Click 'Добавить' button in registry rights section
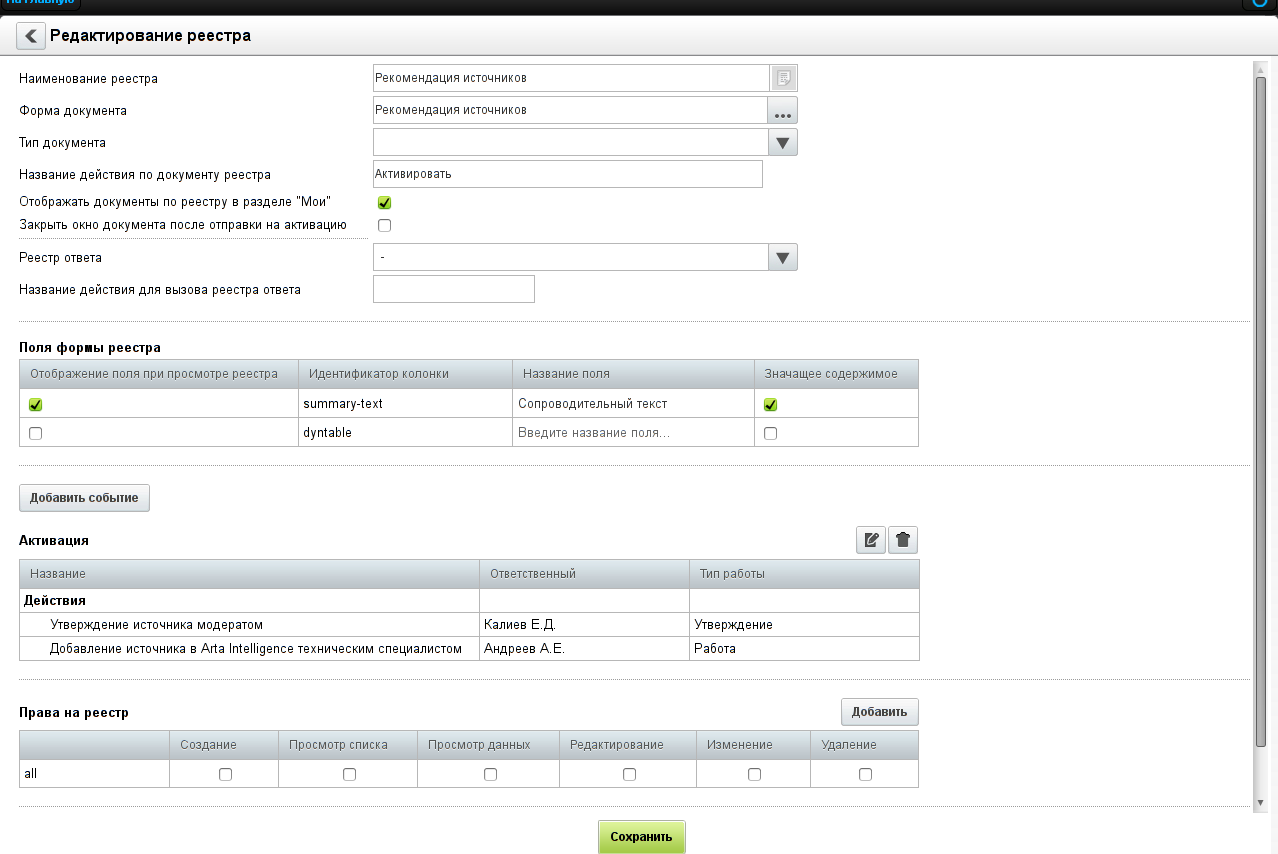 tap(879, 712)
